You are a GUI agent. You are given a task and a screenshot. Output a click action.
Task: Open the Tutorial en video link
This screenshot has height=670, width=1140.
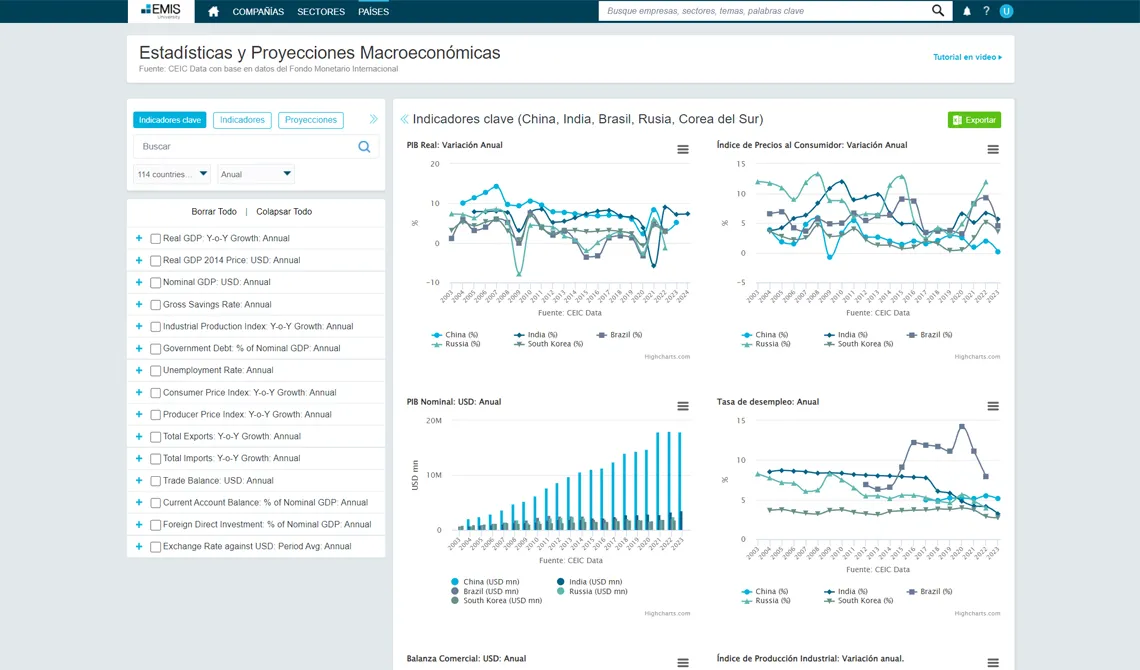[967, 57]
